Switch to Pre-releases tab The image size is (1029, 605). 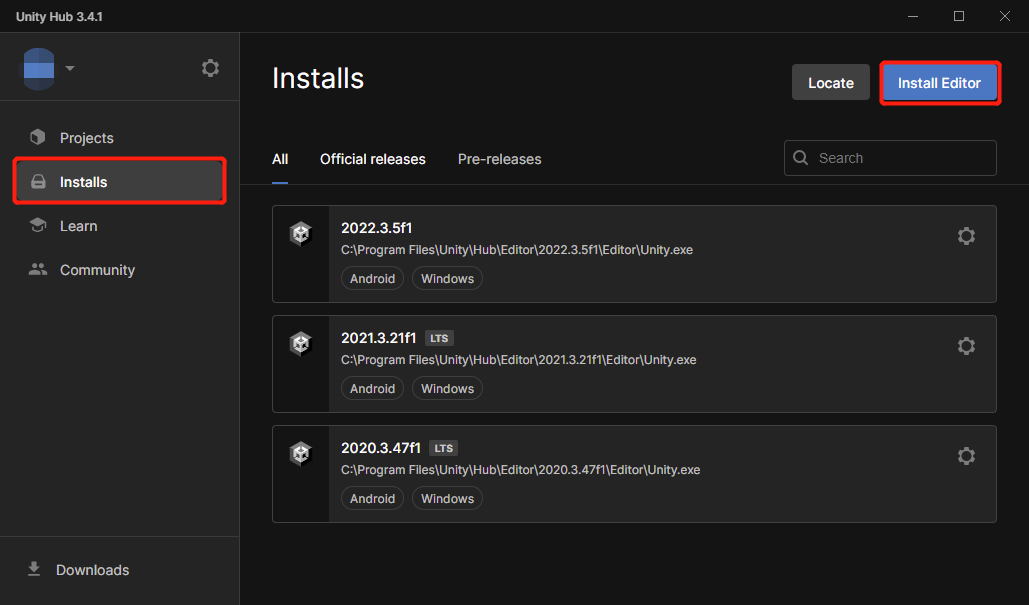pyautogui.click(x=499, y=159)
